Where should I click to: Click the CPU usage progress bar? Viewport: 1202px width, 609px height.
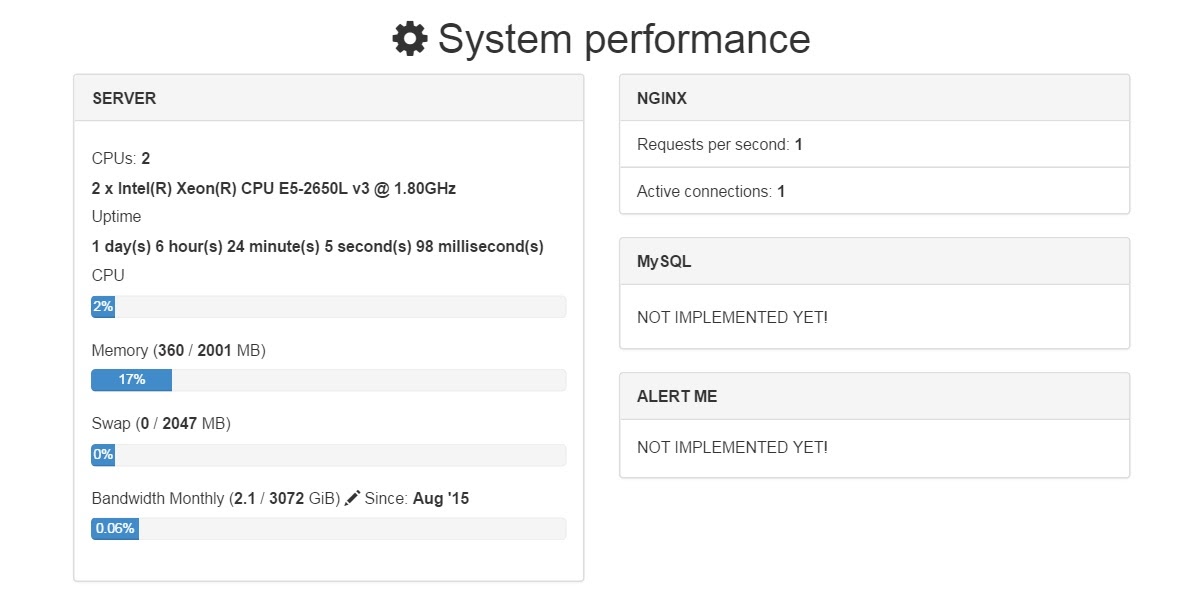(x=328, y=307)
